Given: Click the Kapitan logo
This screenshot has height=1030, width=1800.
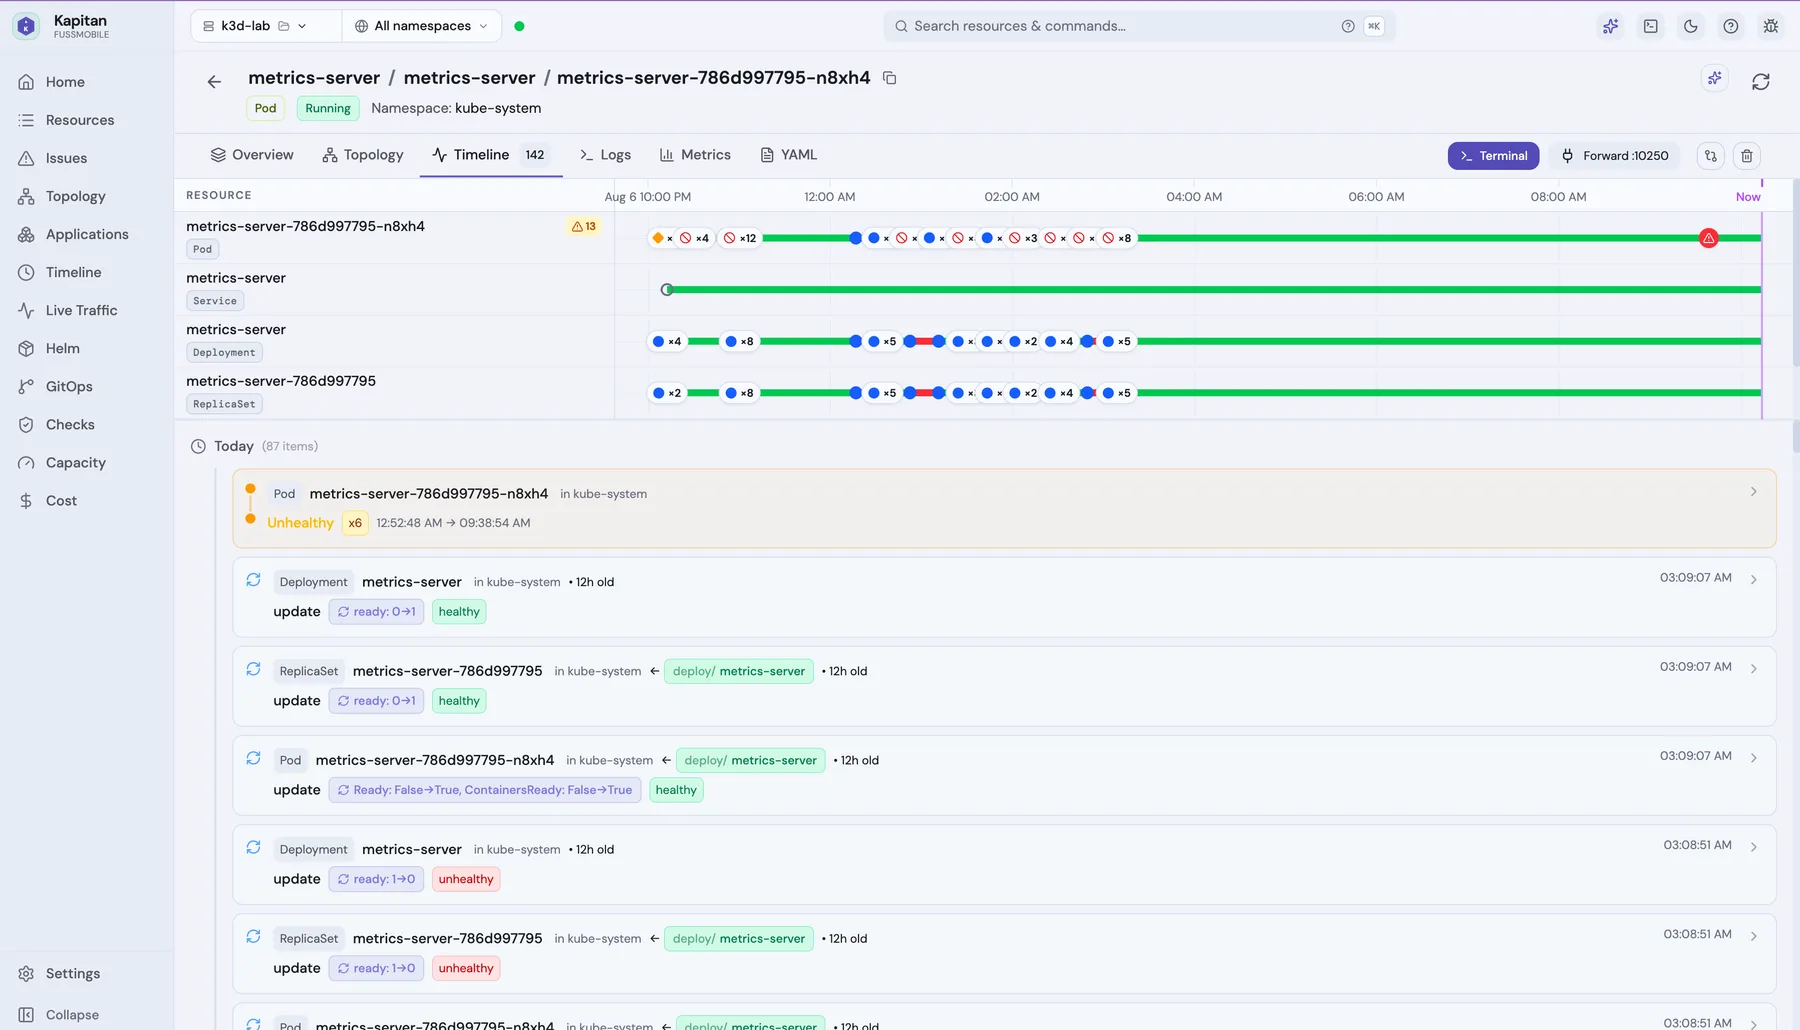Looking at the screenshot, I should [27, 26].
